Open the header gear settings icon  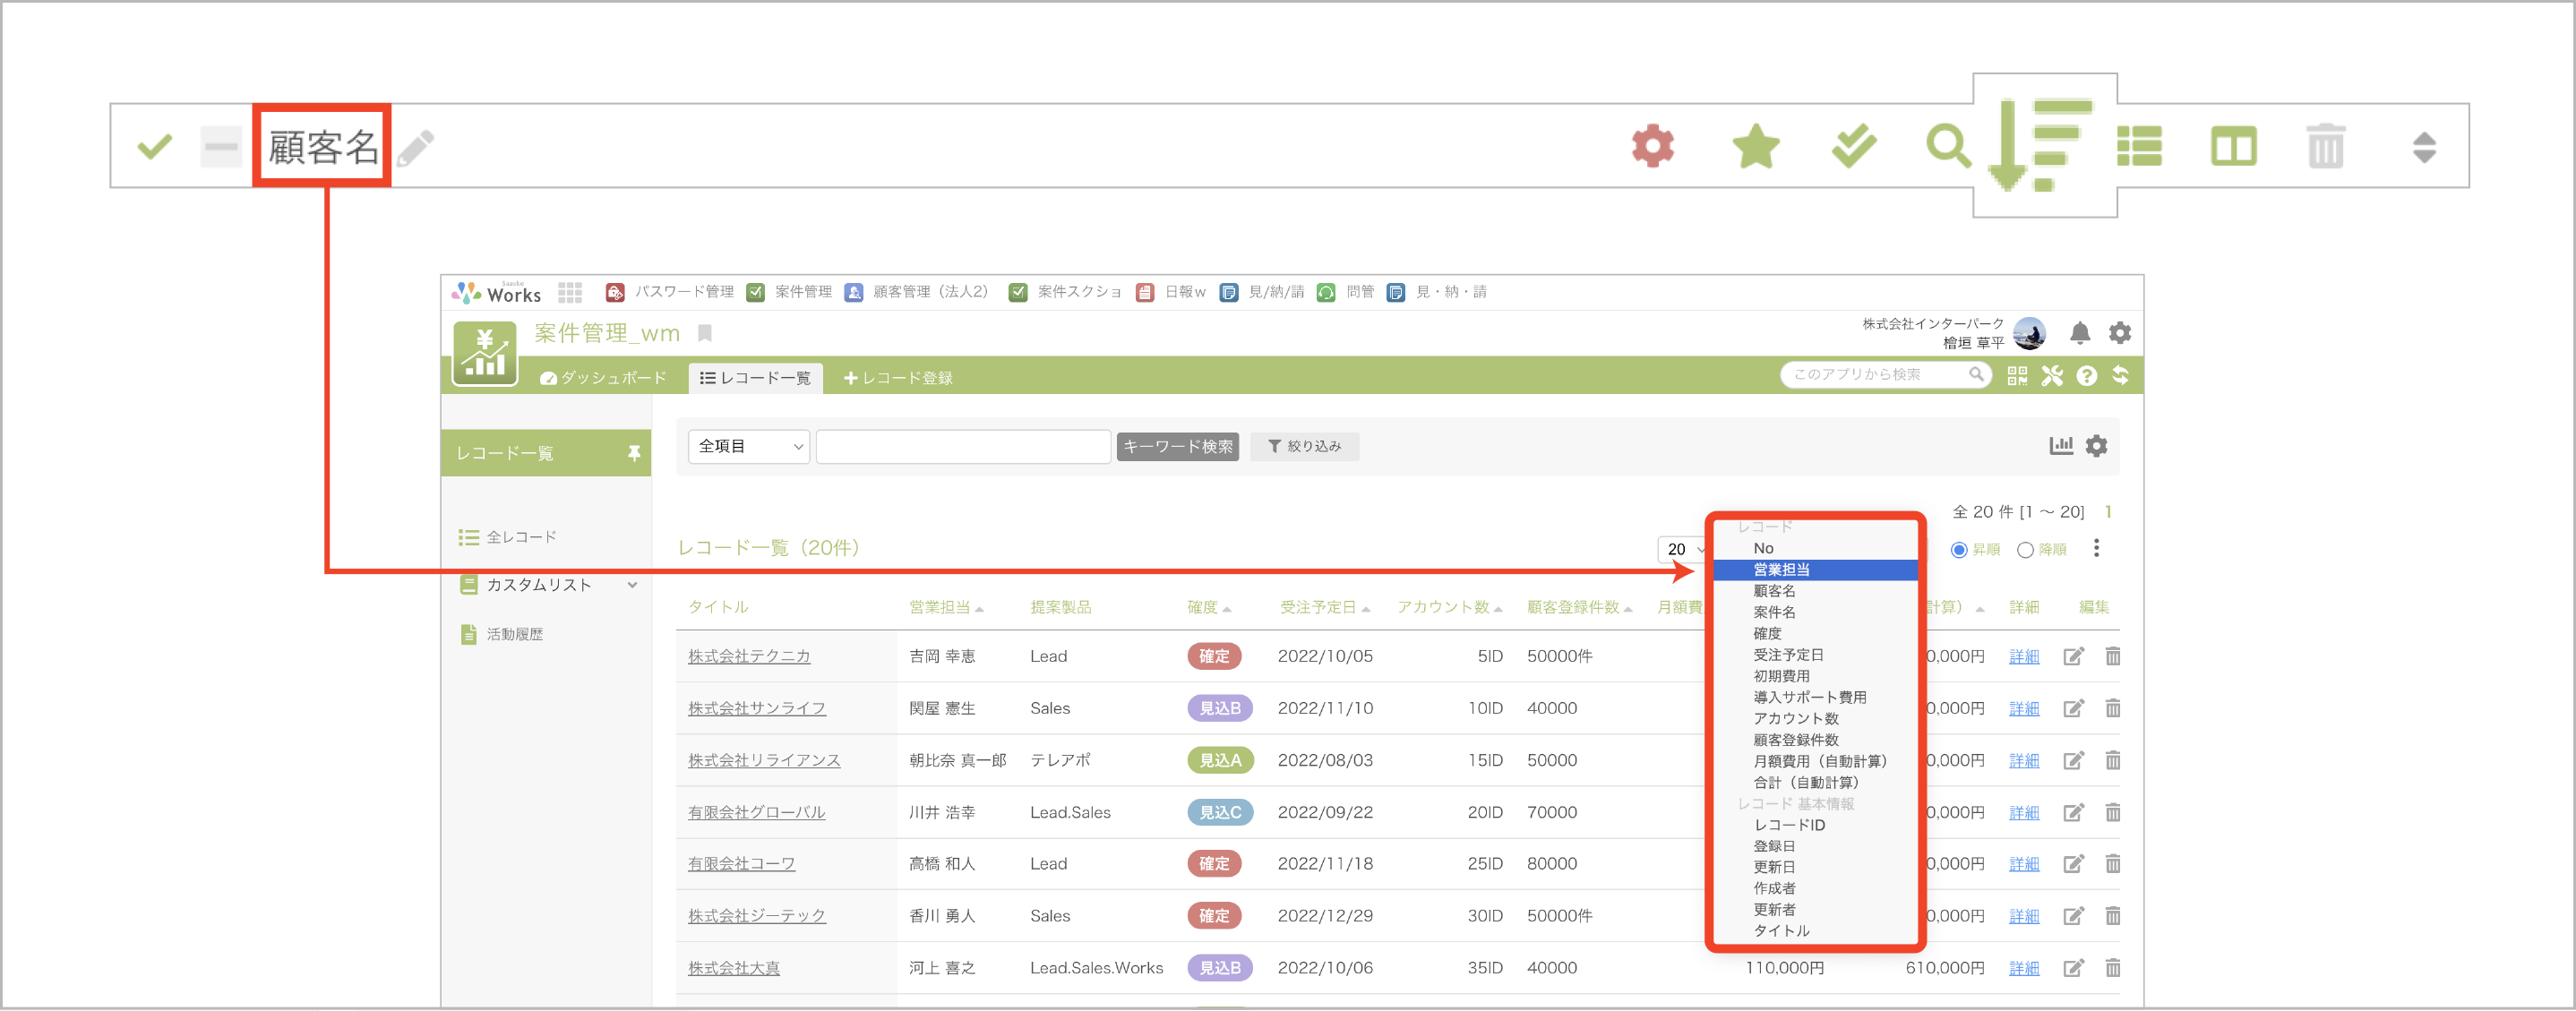pyautogui.click(x=2119, y=333)
